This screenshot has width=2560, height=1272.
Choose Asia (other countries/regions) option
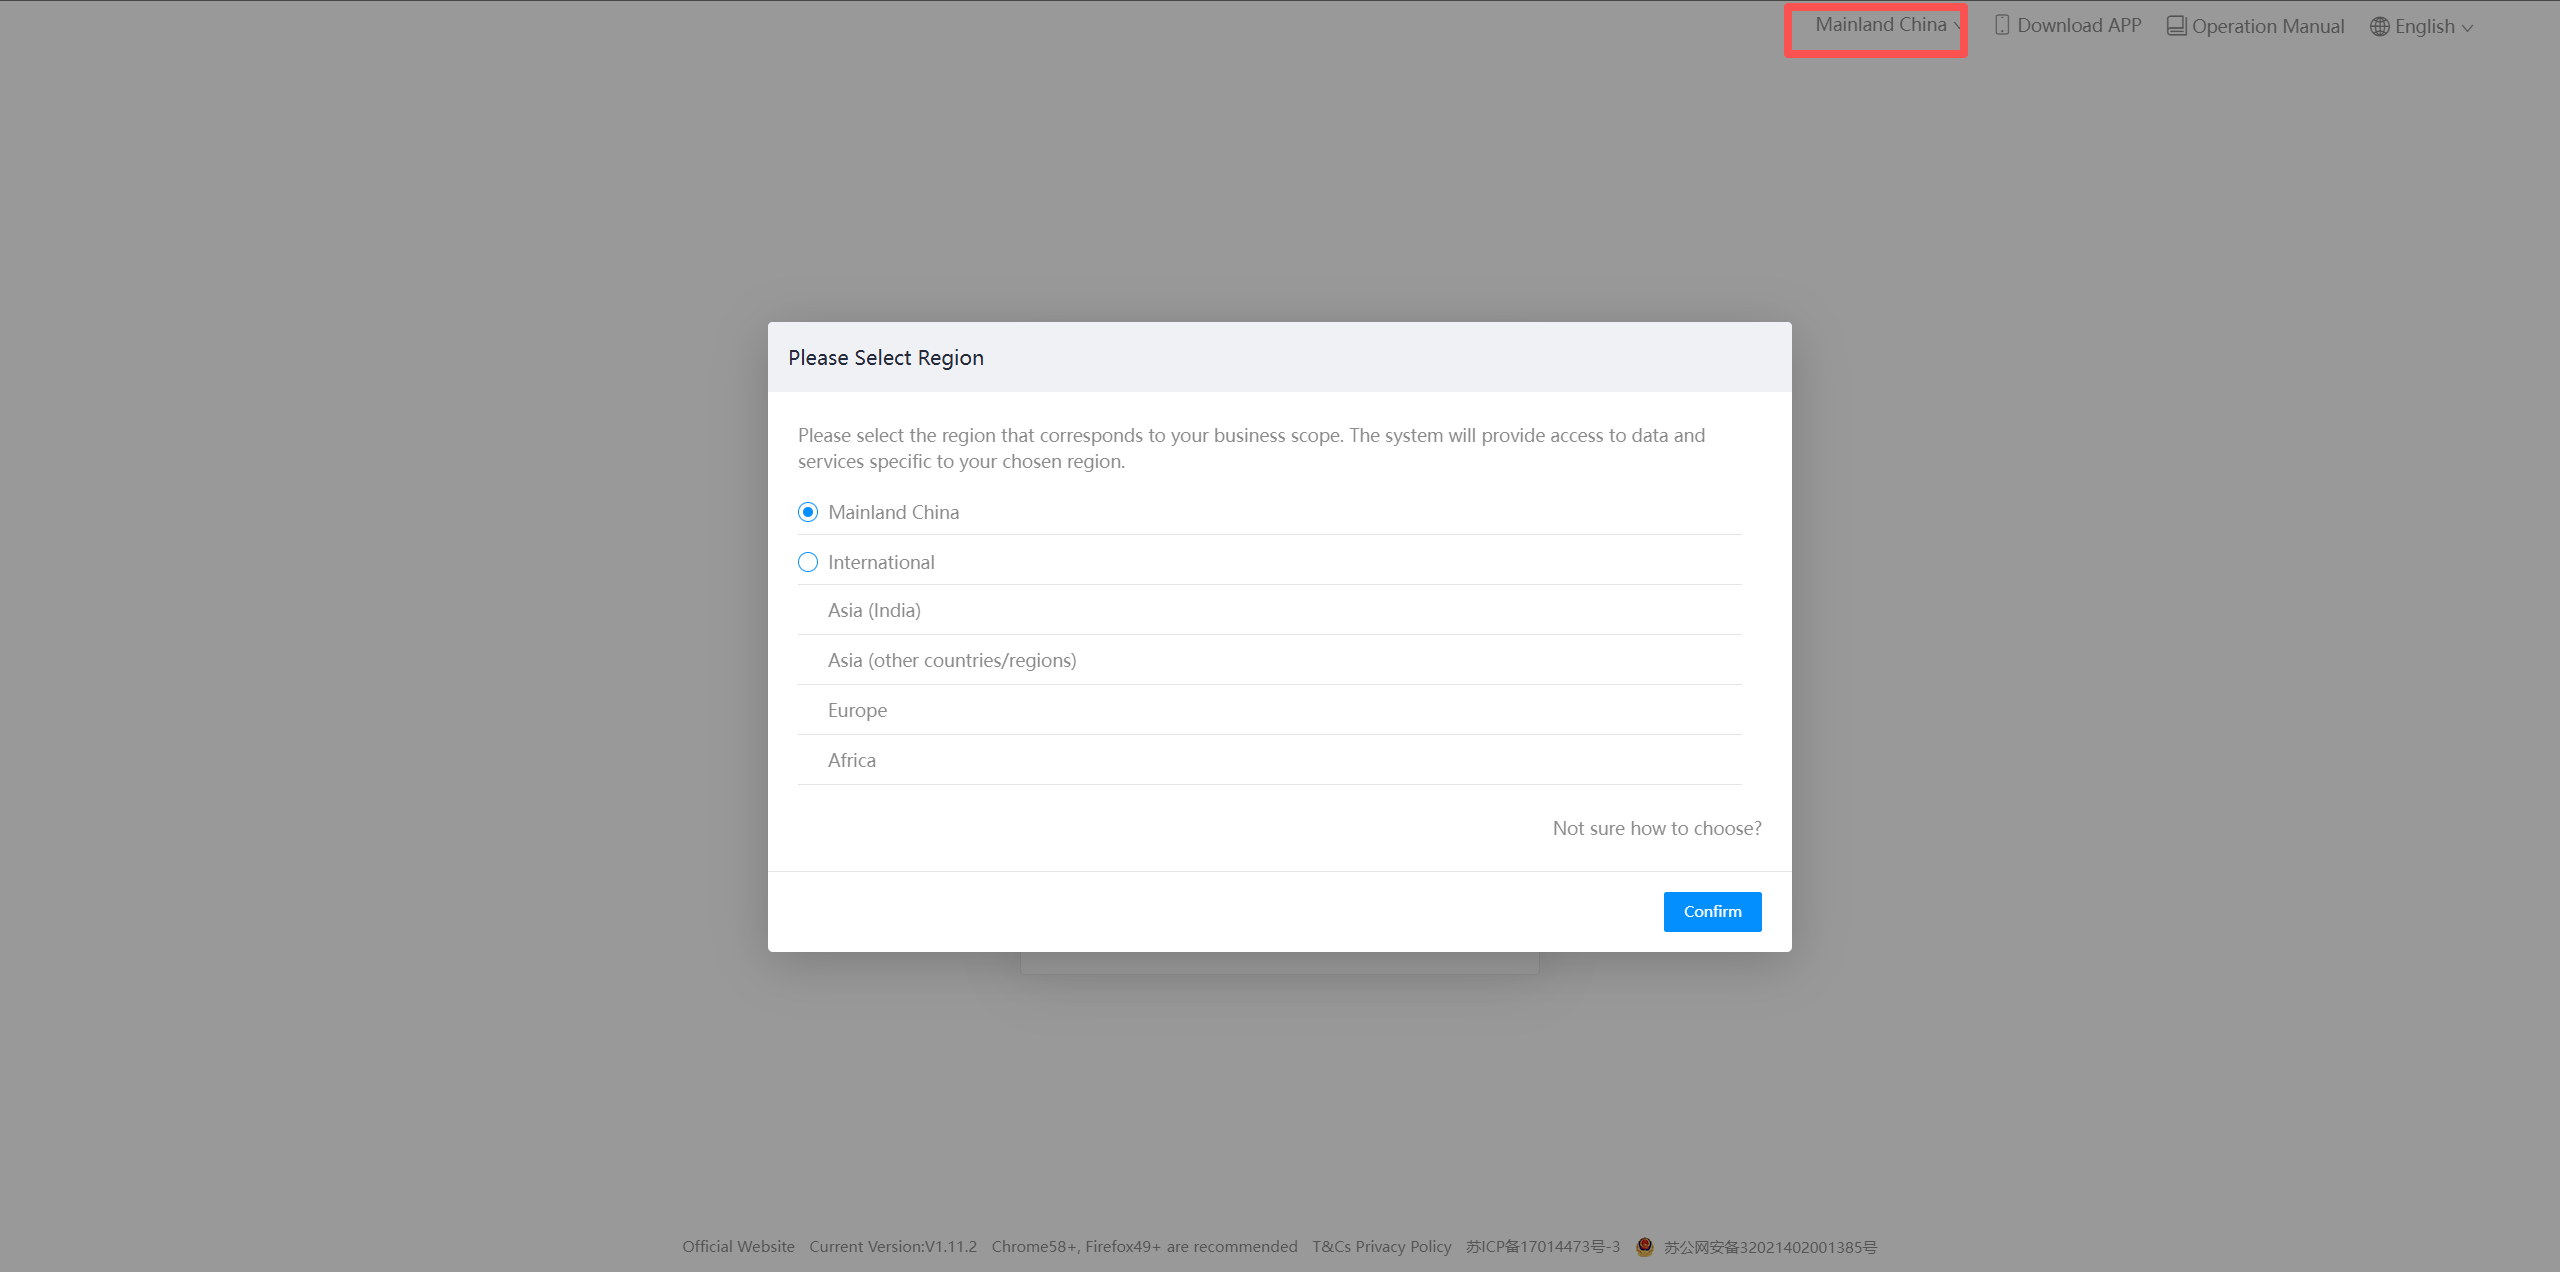[x=951, y=660]
